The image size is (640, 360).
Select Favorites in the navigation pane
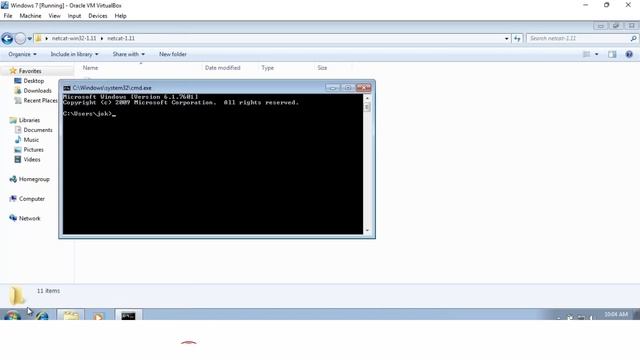coord(30,71)
